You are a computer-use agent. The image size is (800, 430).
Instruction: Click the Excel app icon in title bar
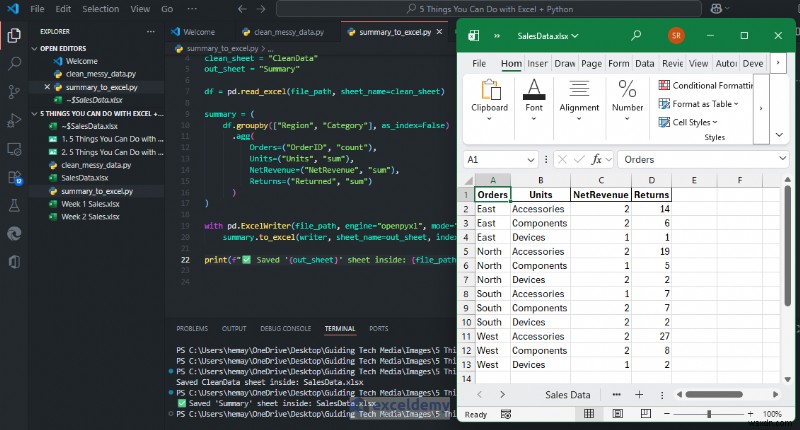point(473,35)
